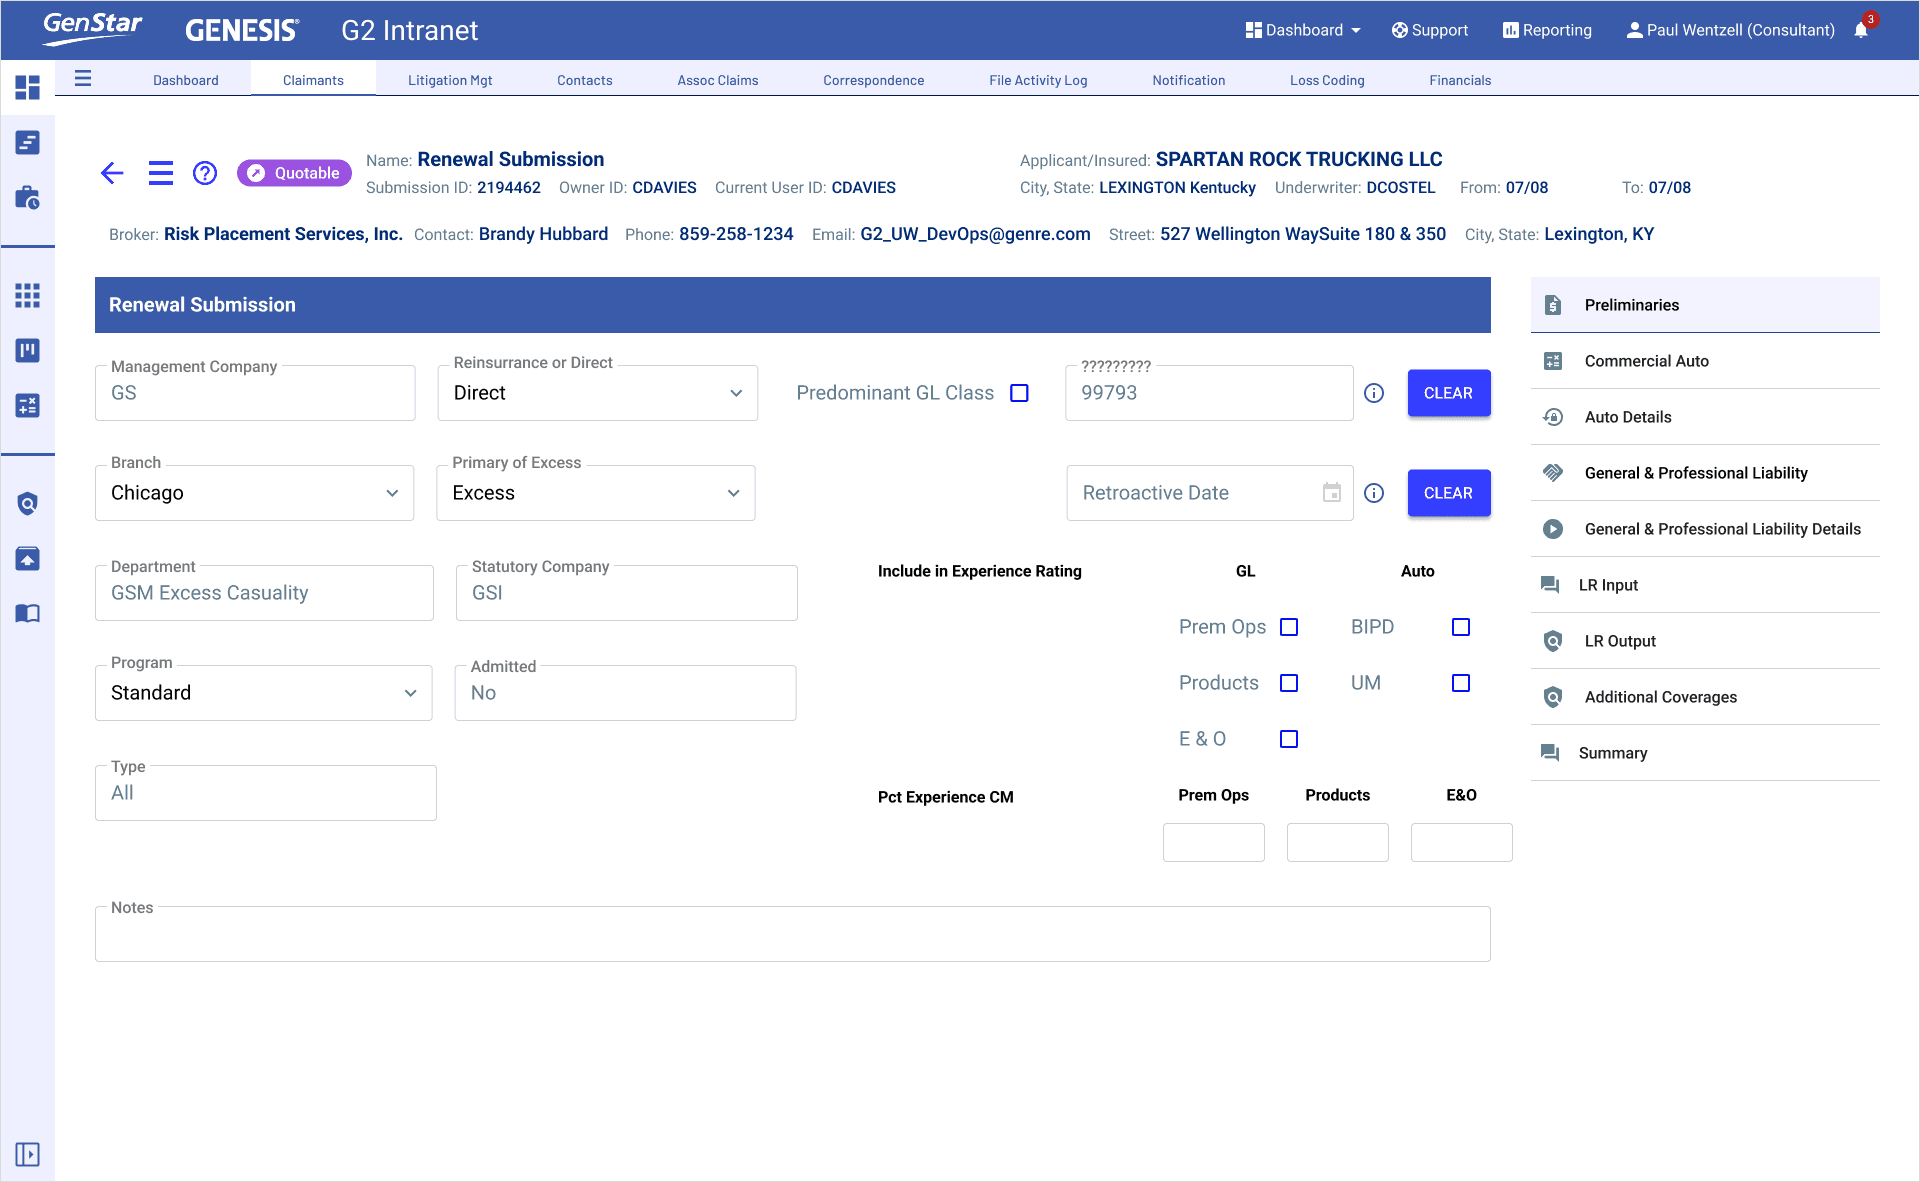1920x1182 pixels.
Task: Click into the Notes text field
Action: point(792,935)
